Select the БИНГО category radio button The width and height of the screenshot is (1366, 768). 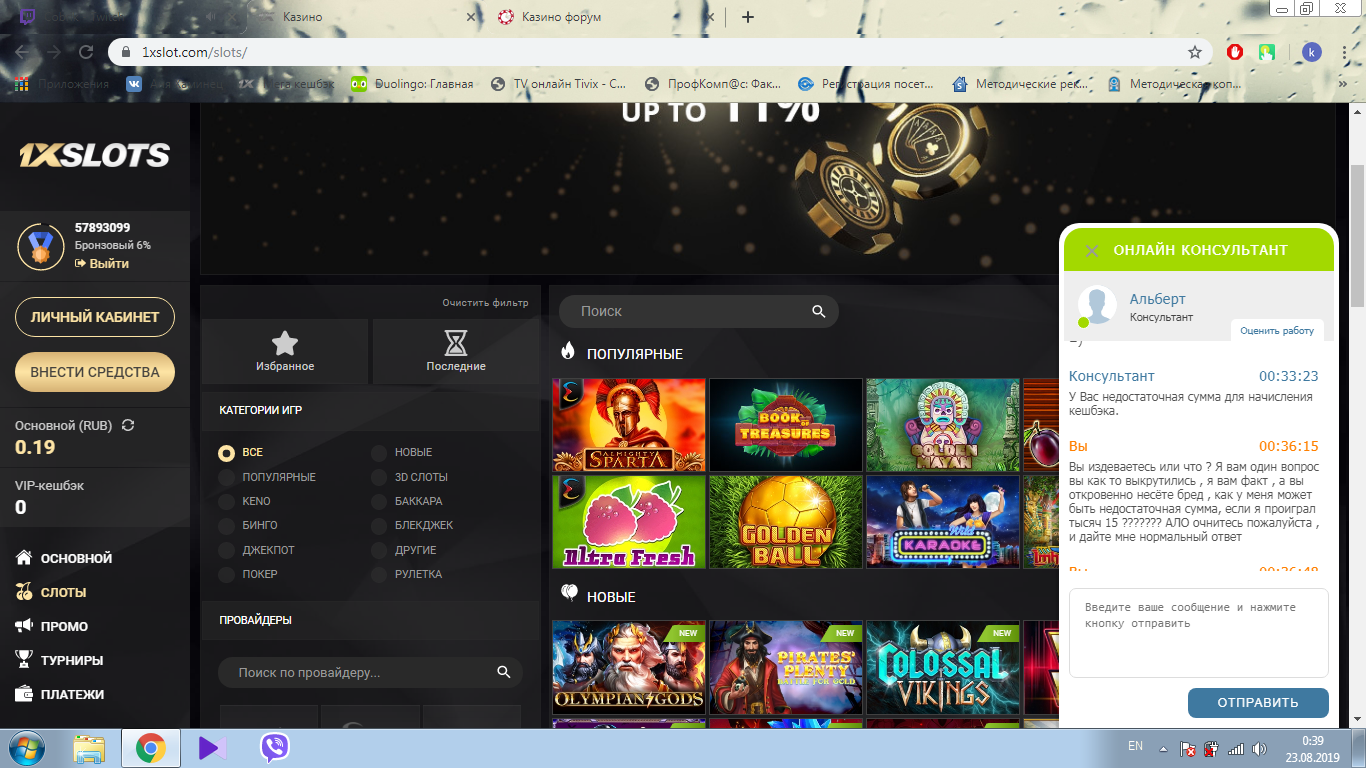point(227,525)
